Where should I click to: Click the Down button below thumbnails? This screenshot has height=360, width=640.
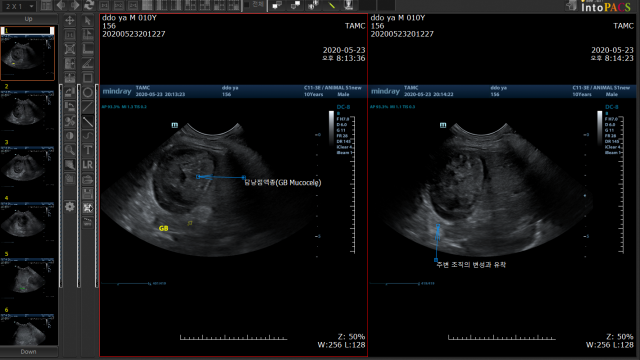28,351
